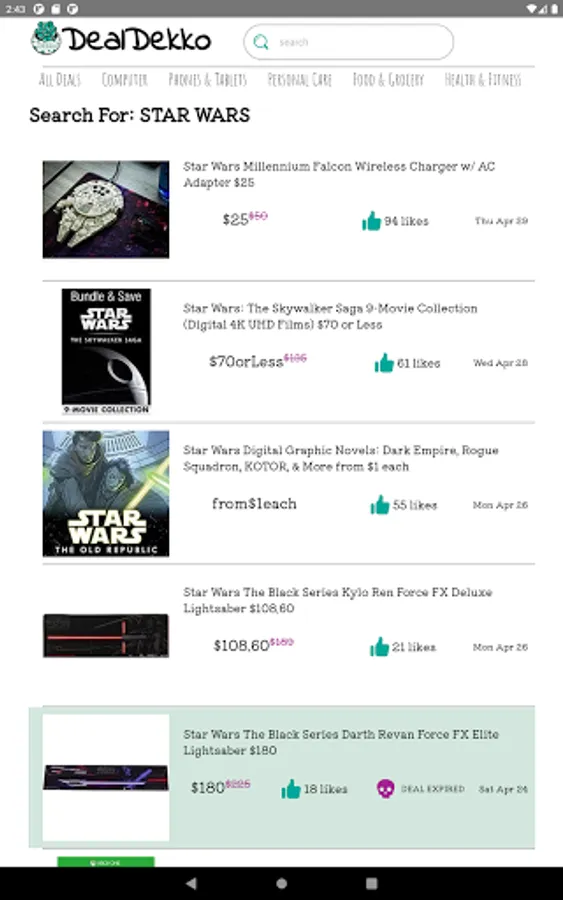The image size is (563, 900).
Task: Tap the Android back button
Action: 192,883
